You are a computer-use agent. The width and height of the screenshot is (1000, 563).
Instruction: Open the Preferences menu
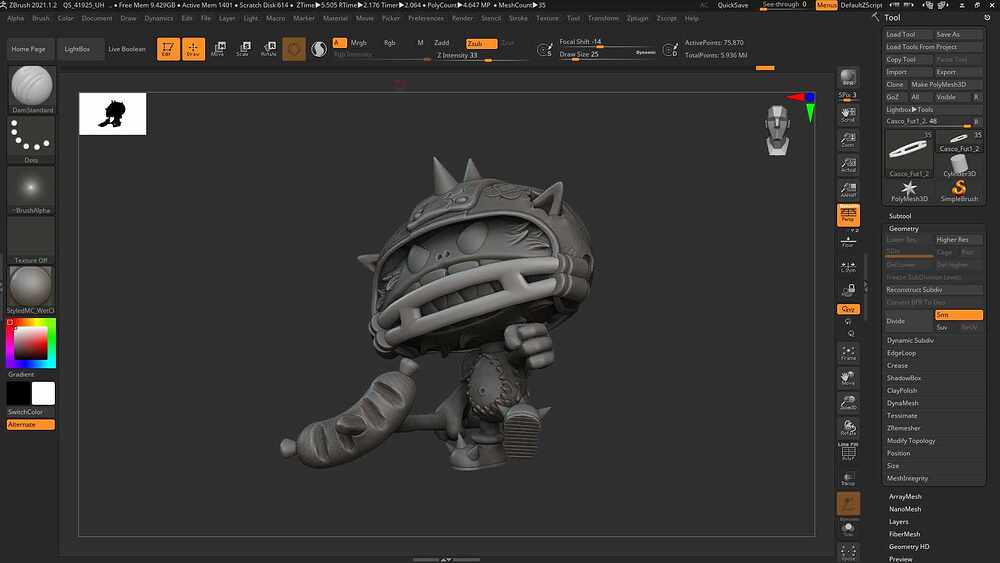tap(425, 18)
